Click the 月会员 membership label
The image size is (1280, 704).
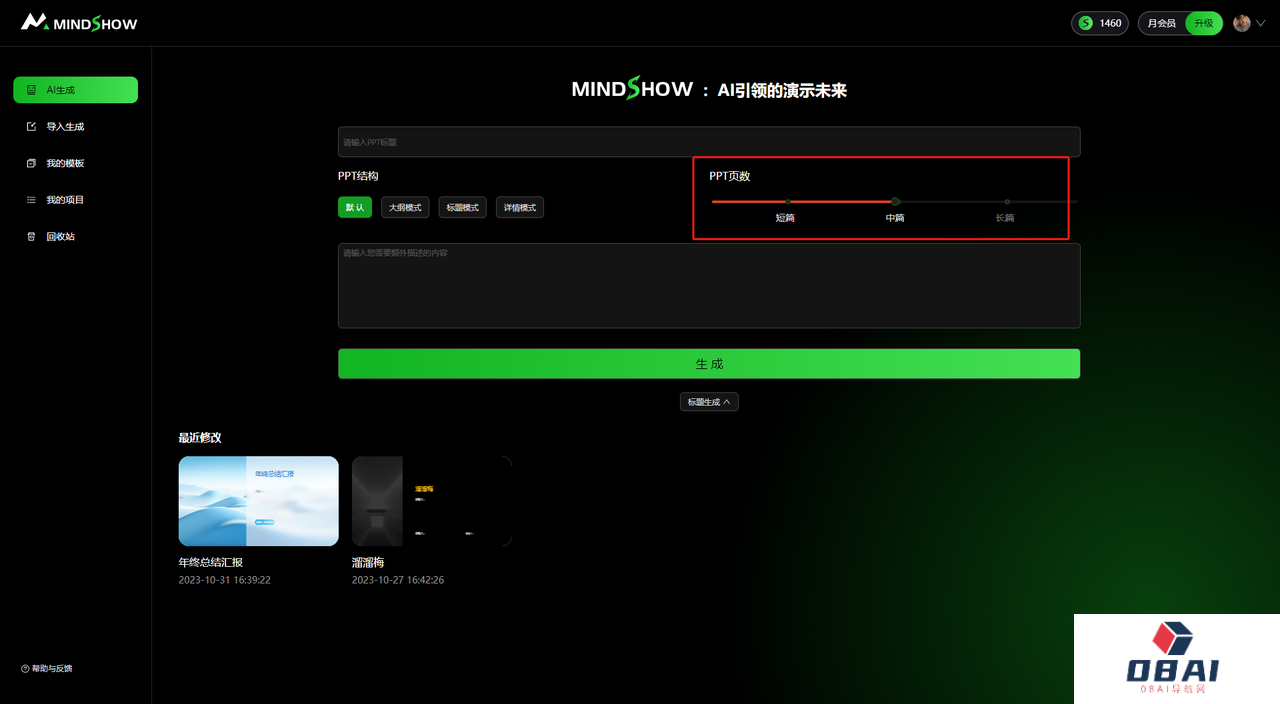click(1160, 22)
